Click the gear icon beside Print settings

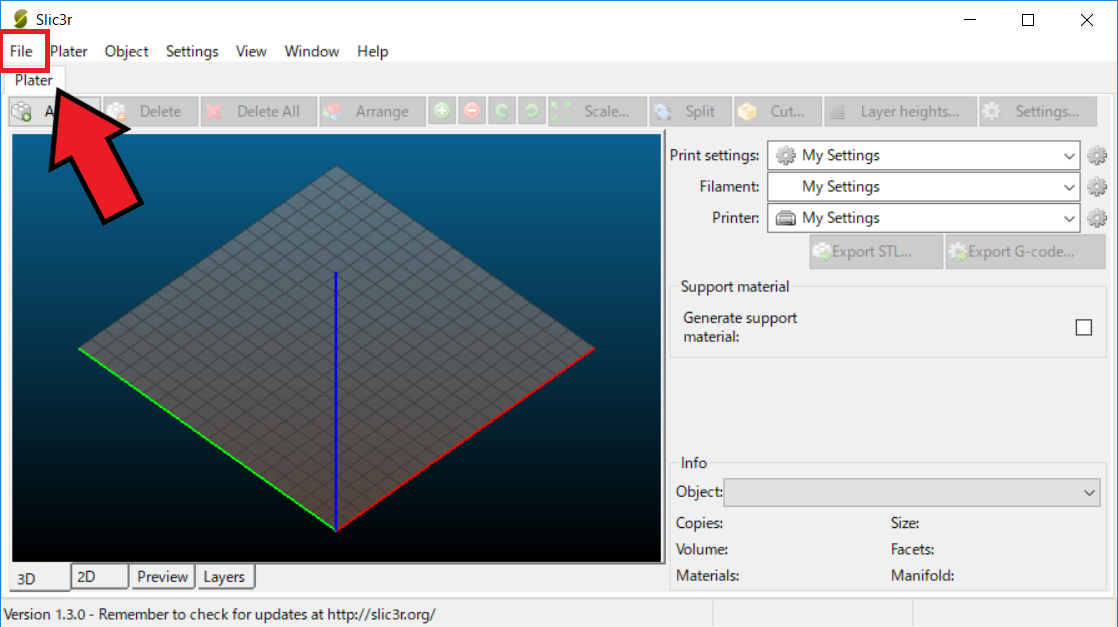tap(1097, 156)
